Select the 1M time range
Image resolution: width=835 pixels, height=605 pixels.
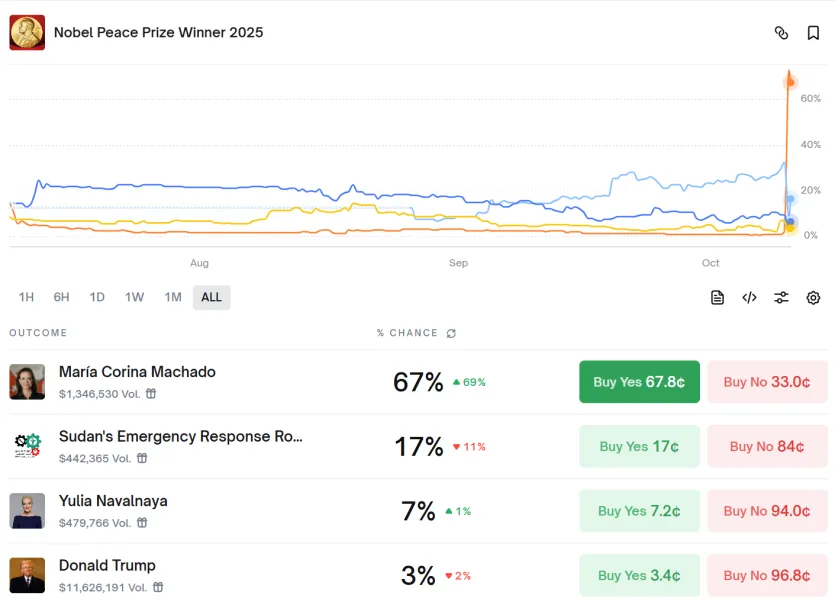pyautogui.click(x=173, y=297)
